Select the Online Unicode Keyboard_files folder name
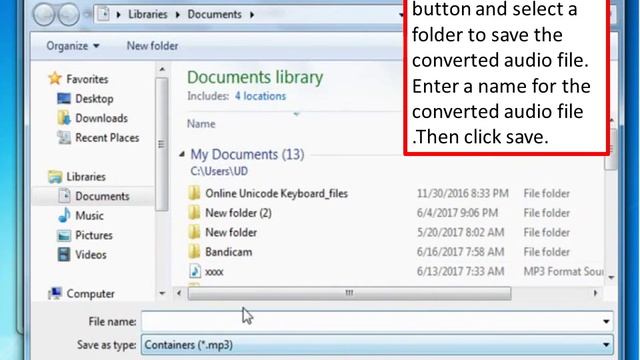Screen dimensions: 640x360 click(276, 193)
